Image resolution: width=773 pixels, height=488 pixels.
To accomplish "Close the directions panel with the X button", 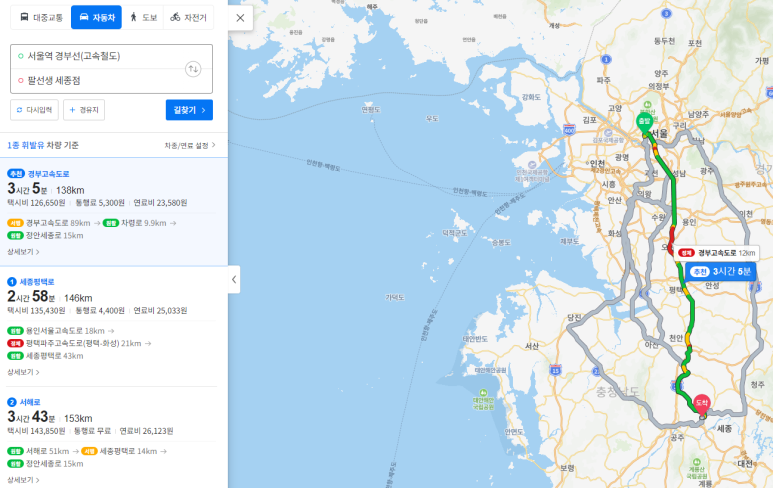I will [240, 18].
